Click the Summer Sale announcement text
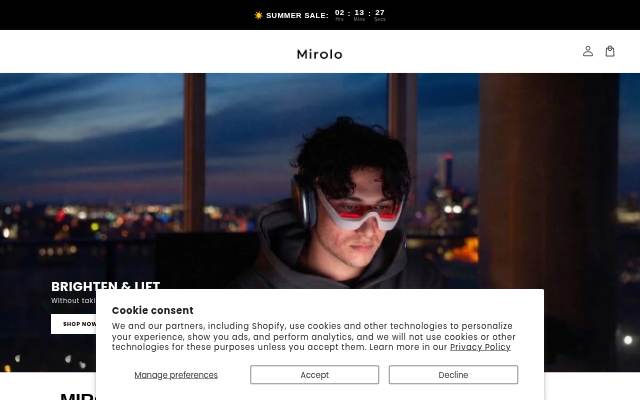 pos(297,16)
